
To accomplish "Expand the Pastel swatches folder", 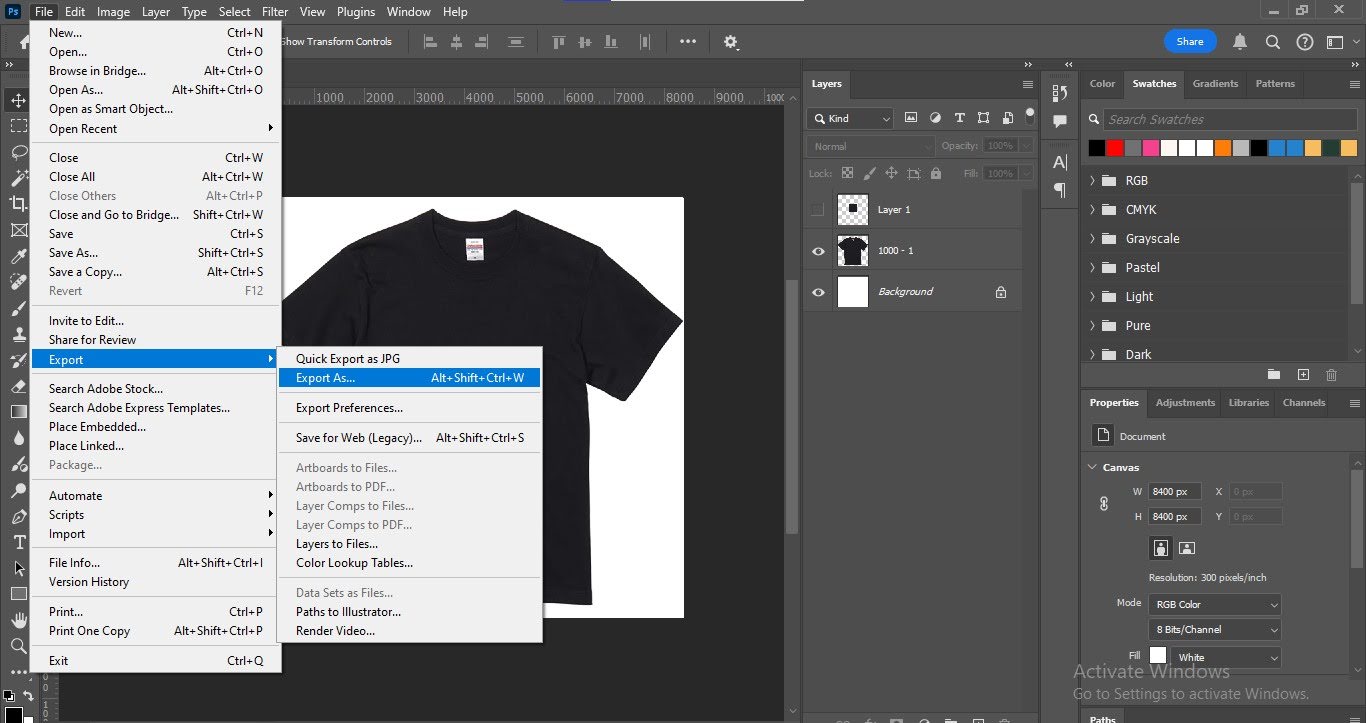I will [x=1092, y=268].
